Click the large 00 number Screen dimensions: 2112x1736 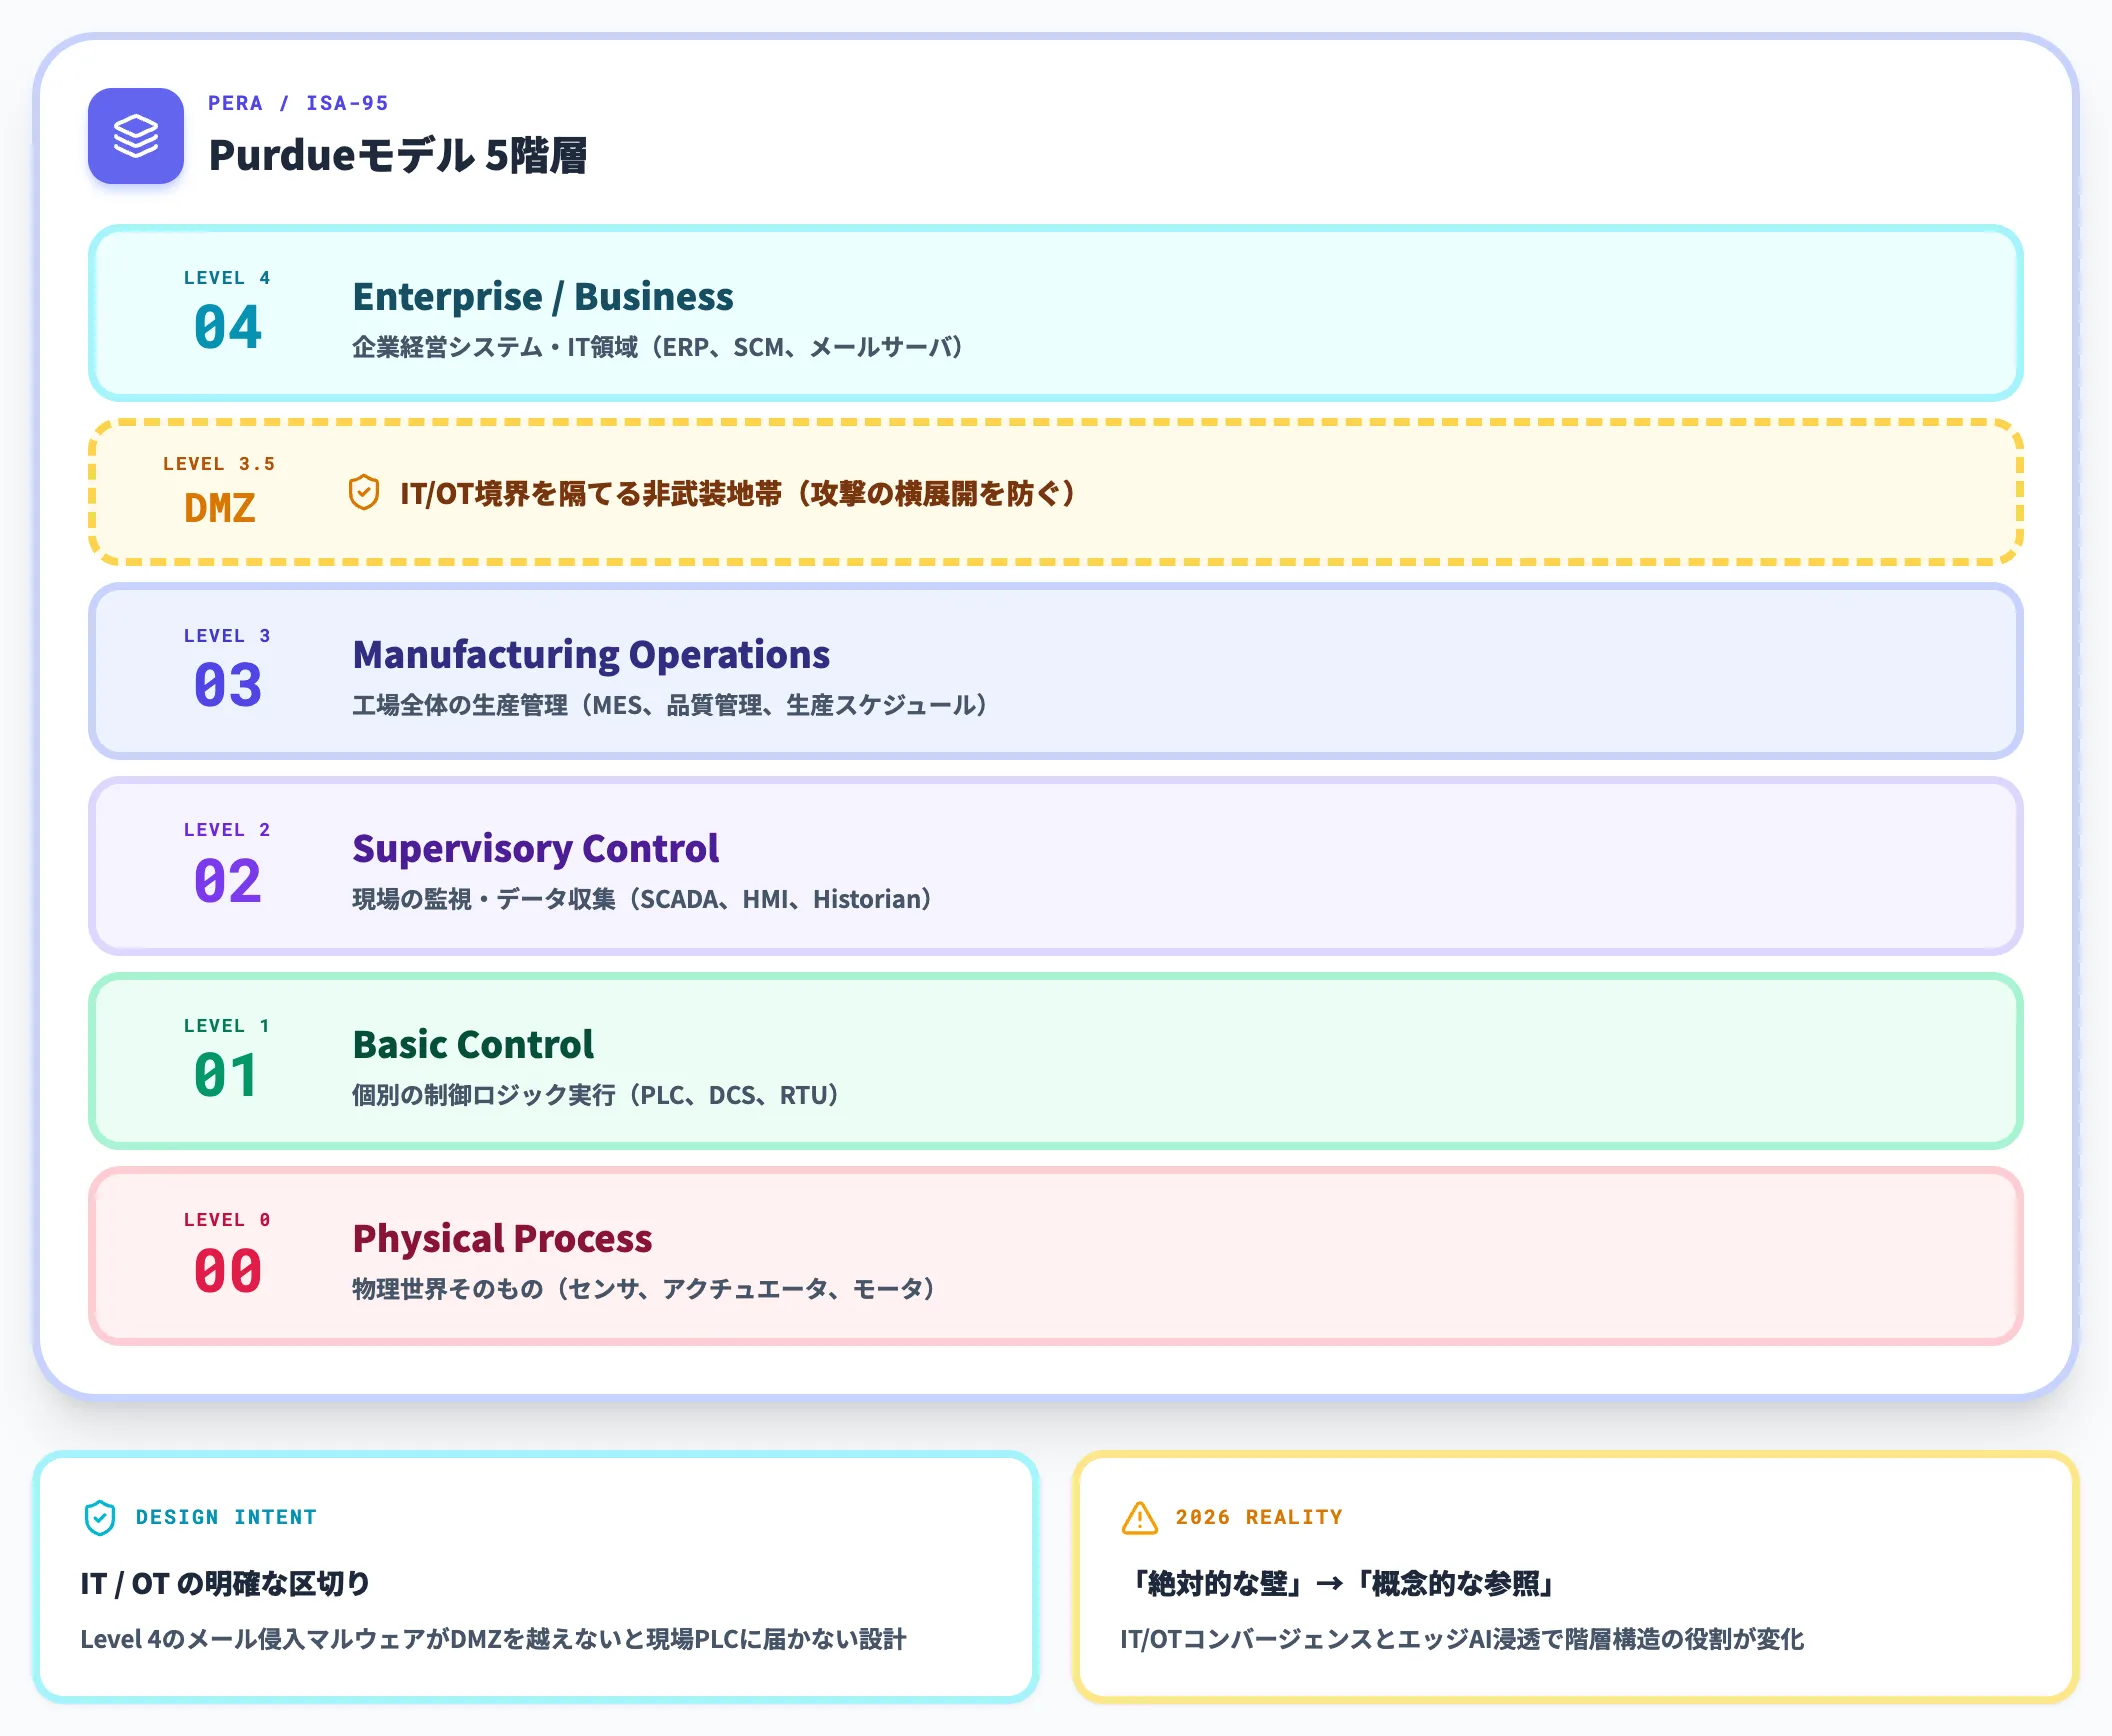click(x=228, y=1271)
